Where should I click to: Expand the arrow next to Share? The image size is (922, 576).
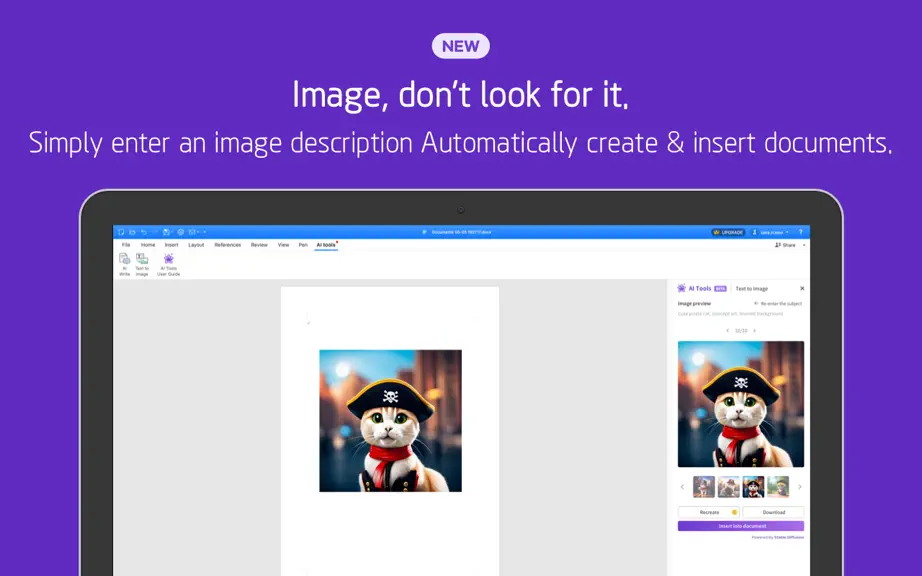804,245
